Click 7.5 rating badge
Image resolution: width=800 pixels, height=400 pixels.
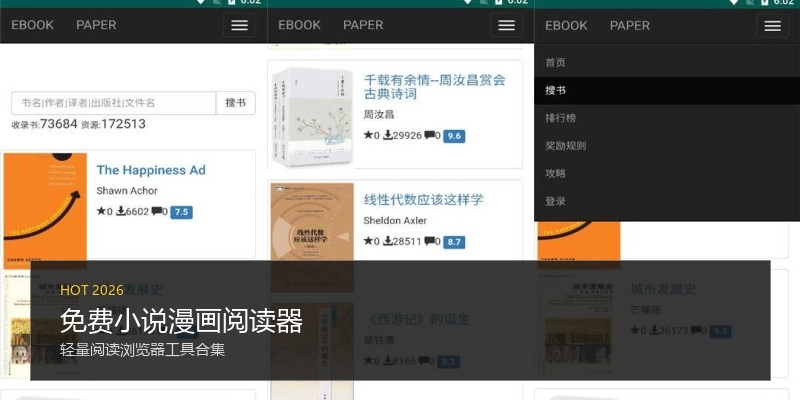click(x=181, y=212)
